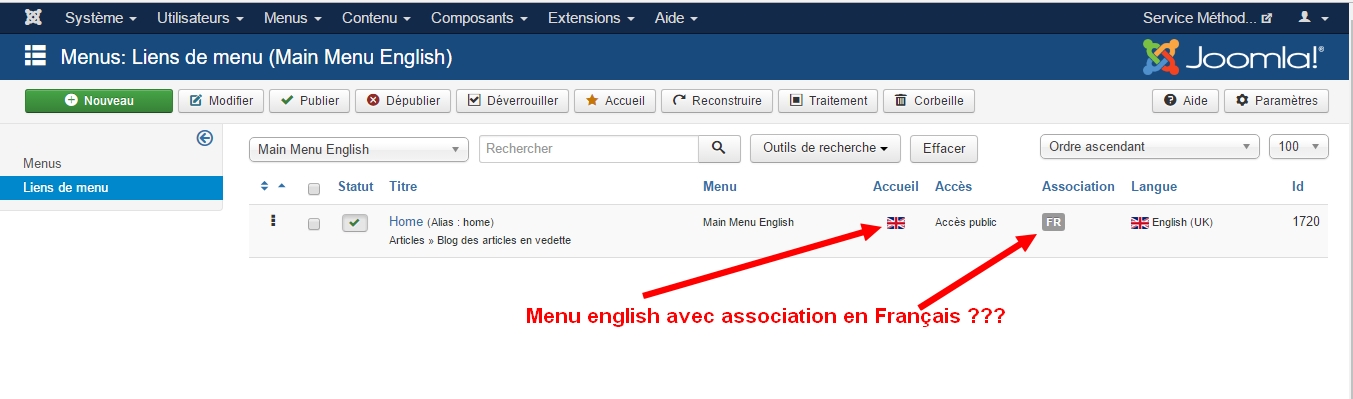Click the Corbeille trash button
The image size is (1353, 399).
click(929, 100)
